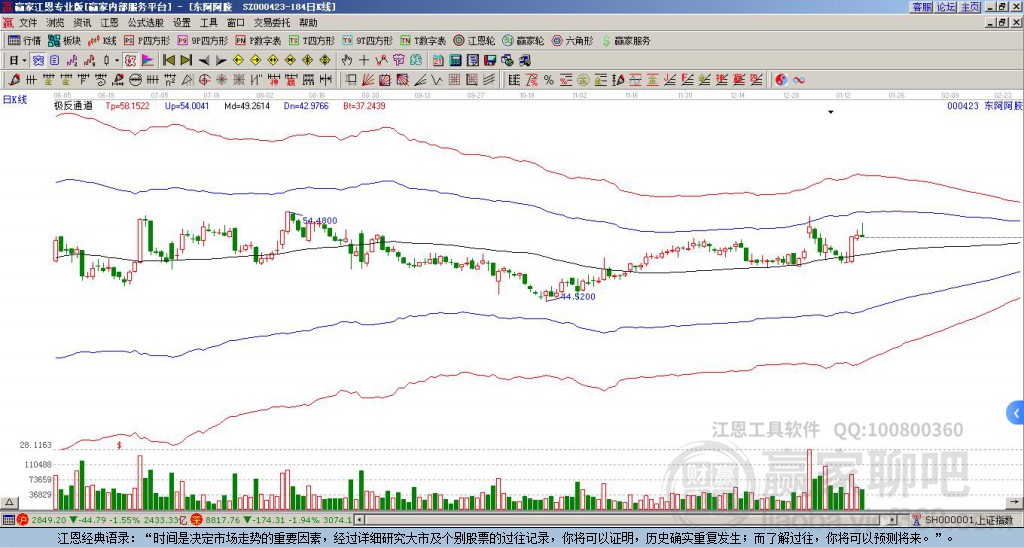
Task: Select the red Gann fan lines tool
Action: point(367,80)
